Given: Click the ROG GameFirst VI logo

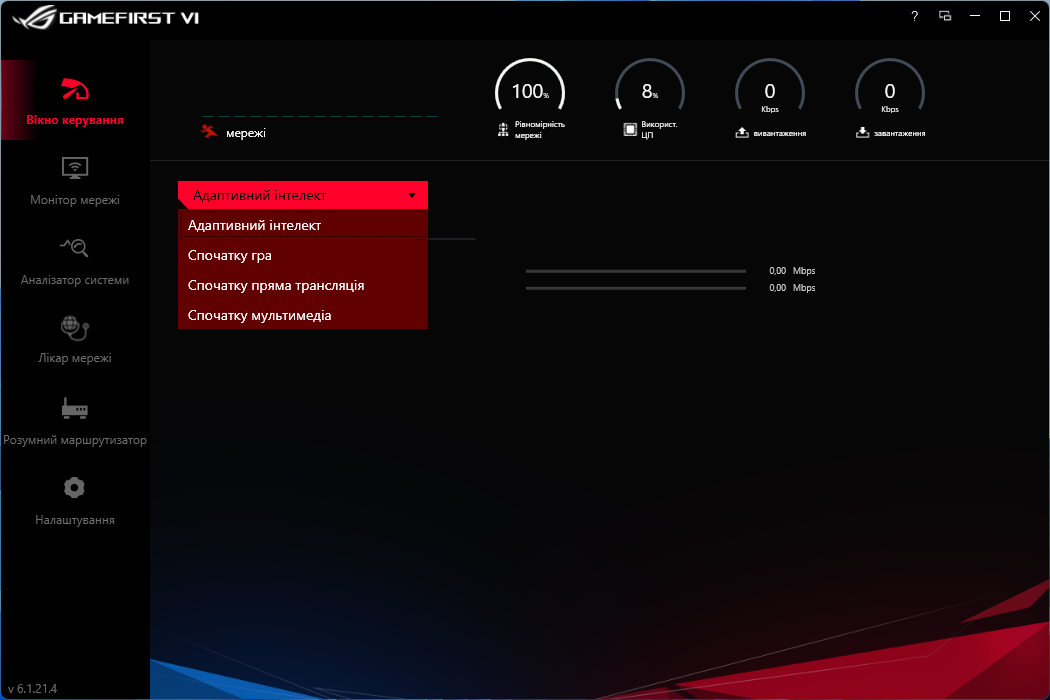Looking at the screenshot, I should point(106,17).
